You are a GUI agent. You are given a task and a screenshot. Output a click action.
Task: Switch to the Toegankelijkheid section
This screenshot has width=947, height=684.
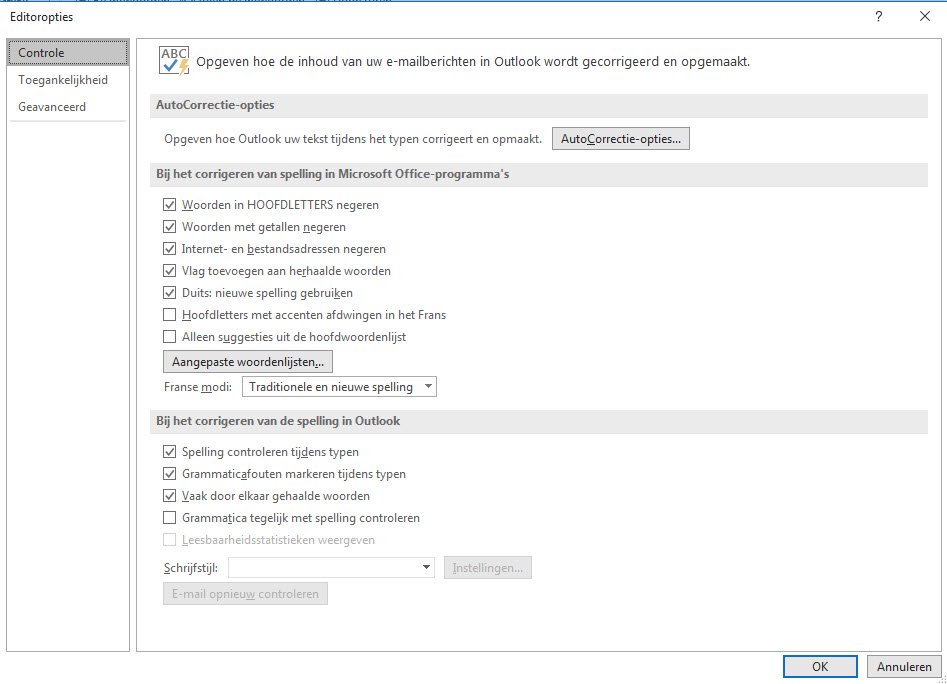point(63,80)
